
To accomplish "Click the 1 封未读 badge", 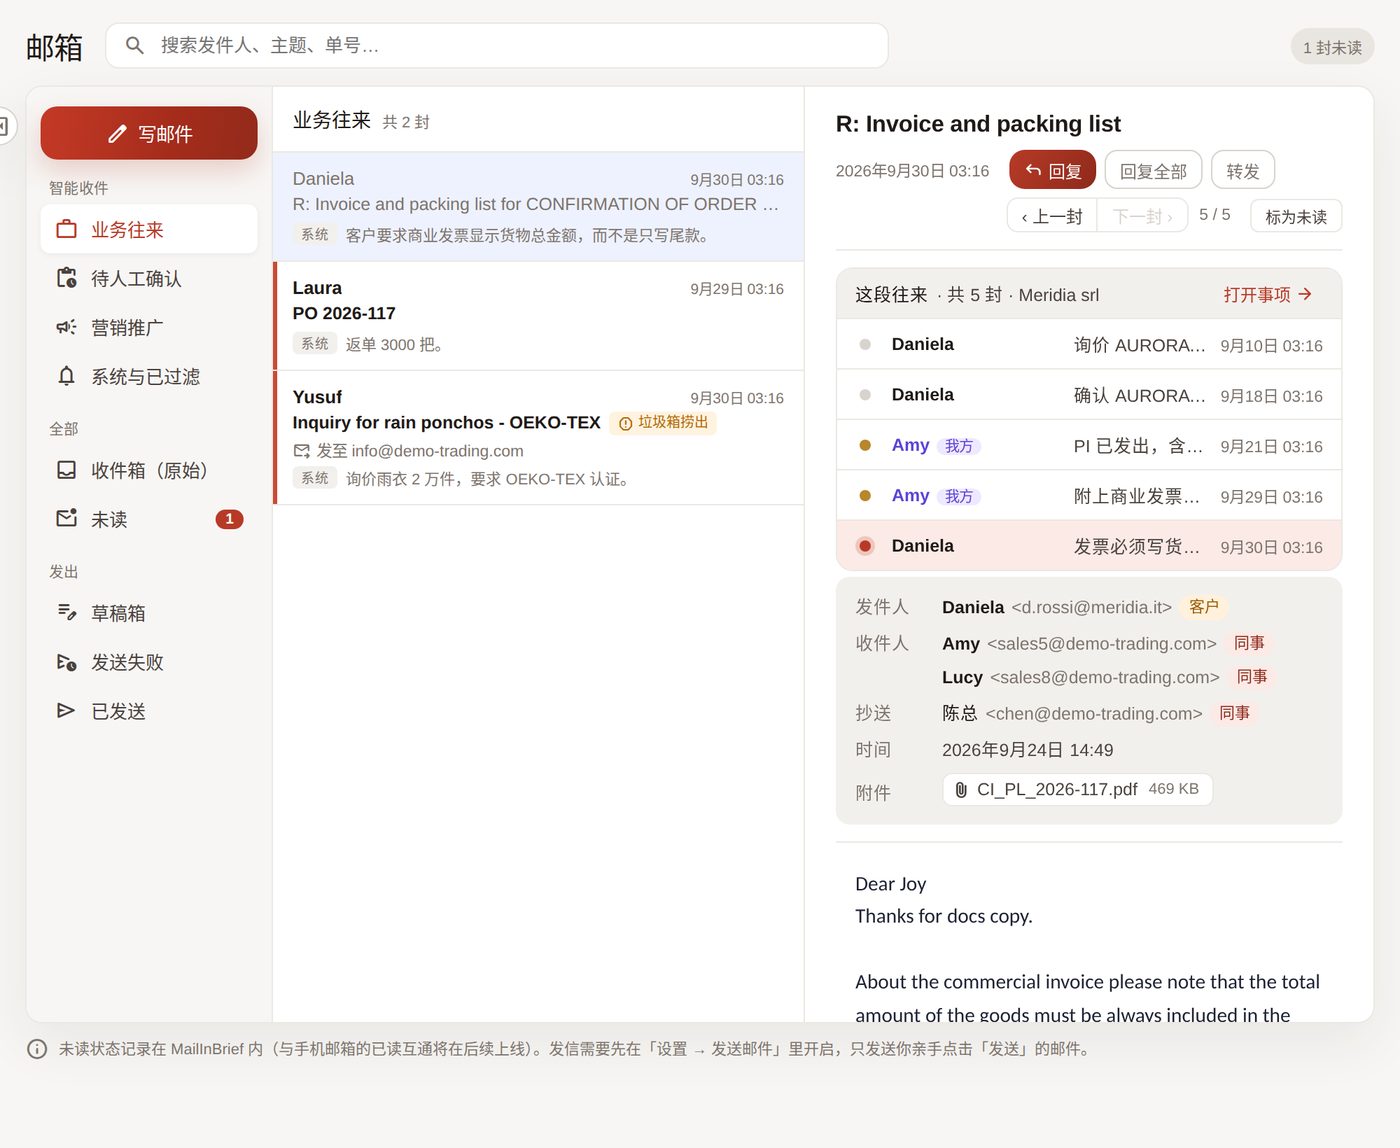I will pyautogui.click(x=1332, y=47).
